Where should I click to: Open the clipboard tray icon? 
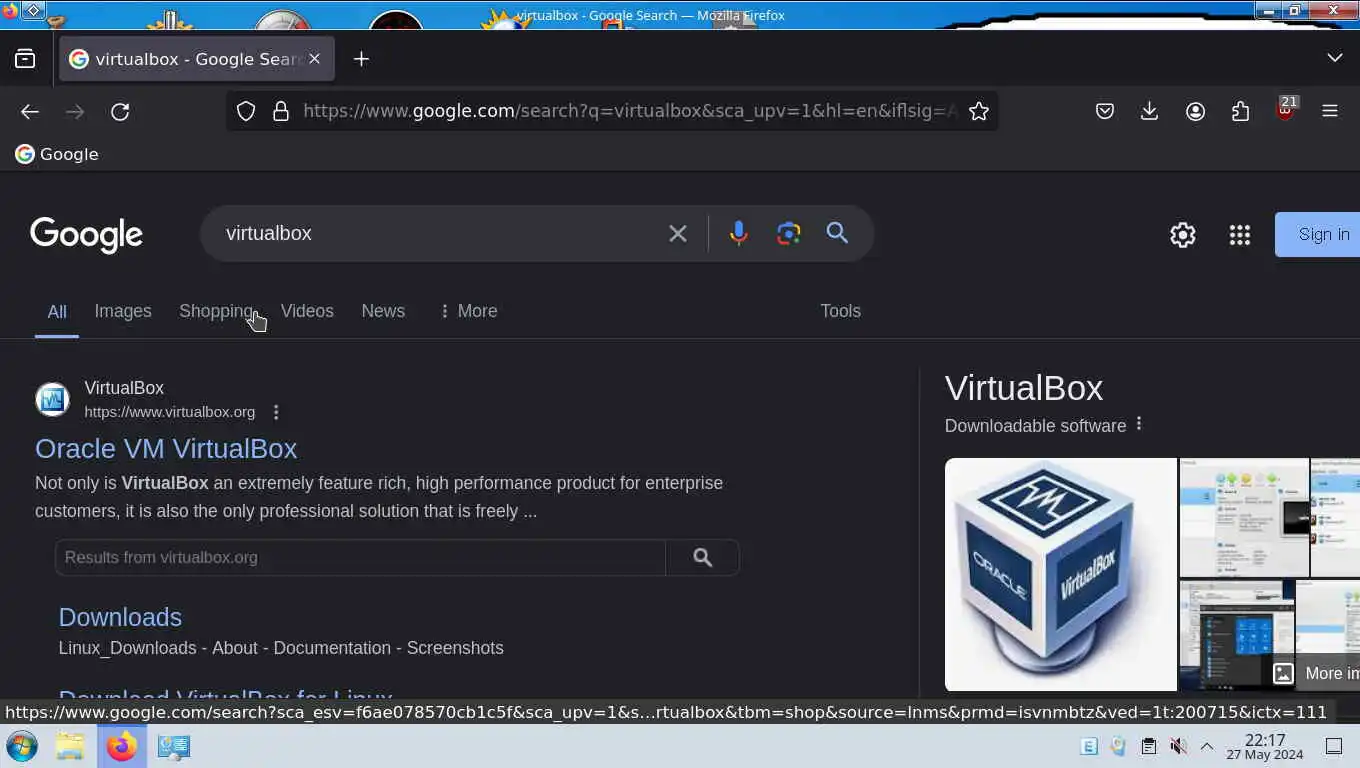tap(1149, 746)
